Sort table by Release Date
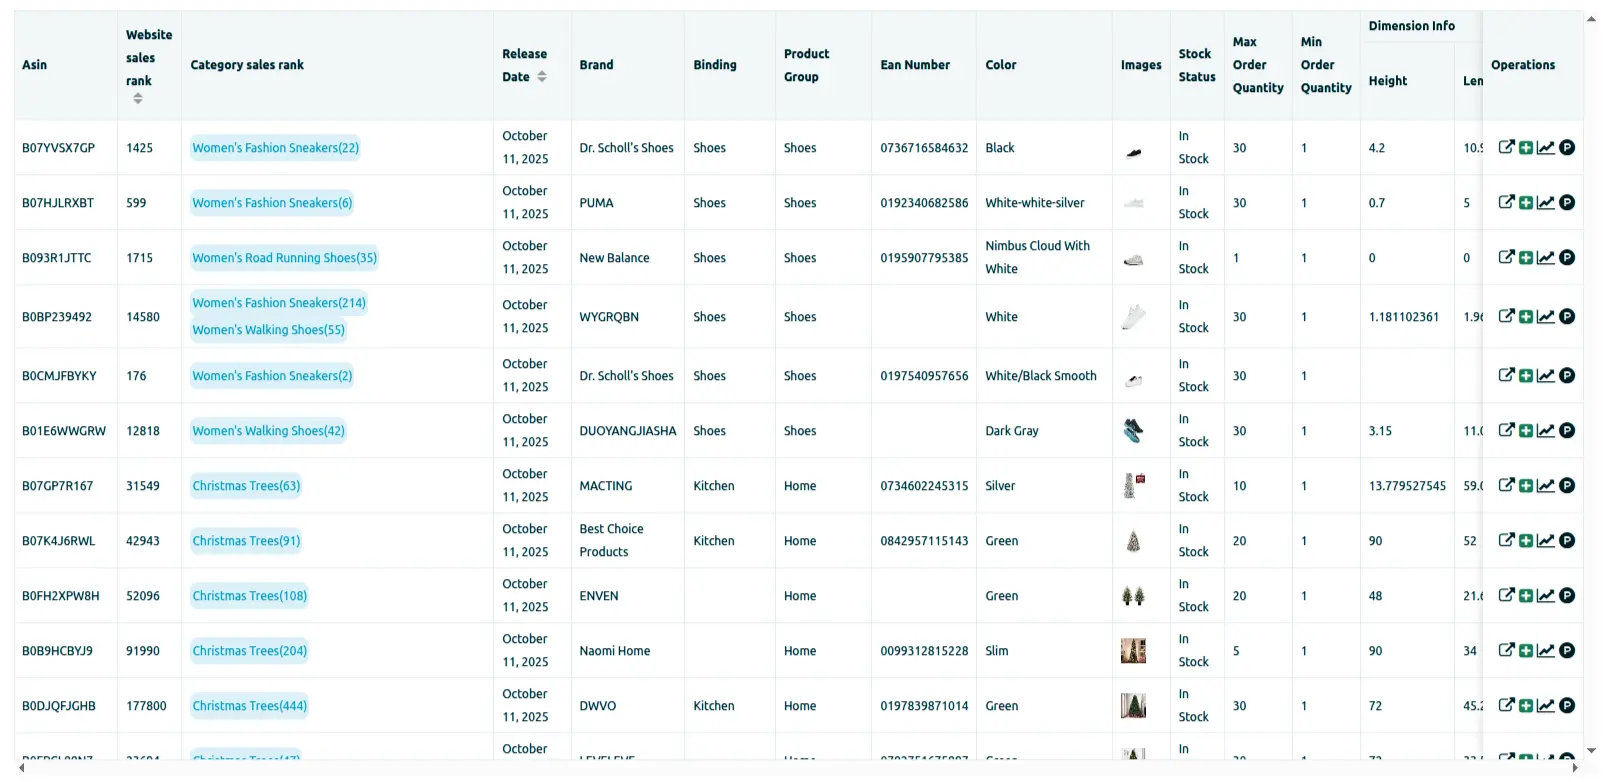 click(x=542, y=77)
